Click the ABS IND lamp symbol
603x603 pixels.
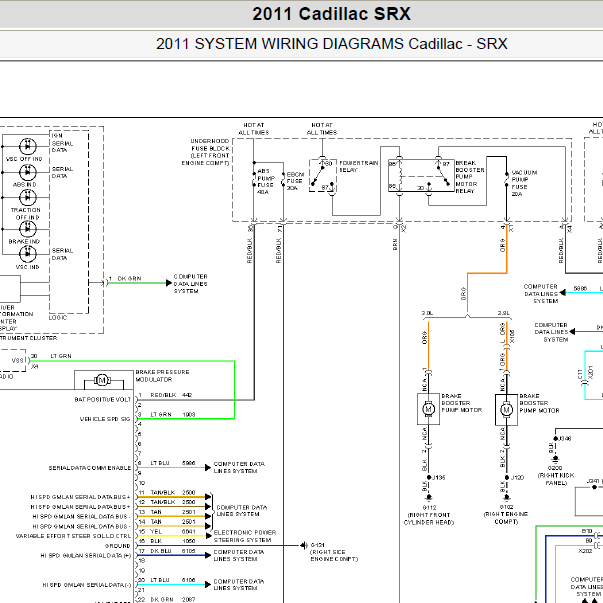point(28,172)
